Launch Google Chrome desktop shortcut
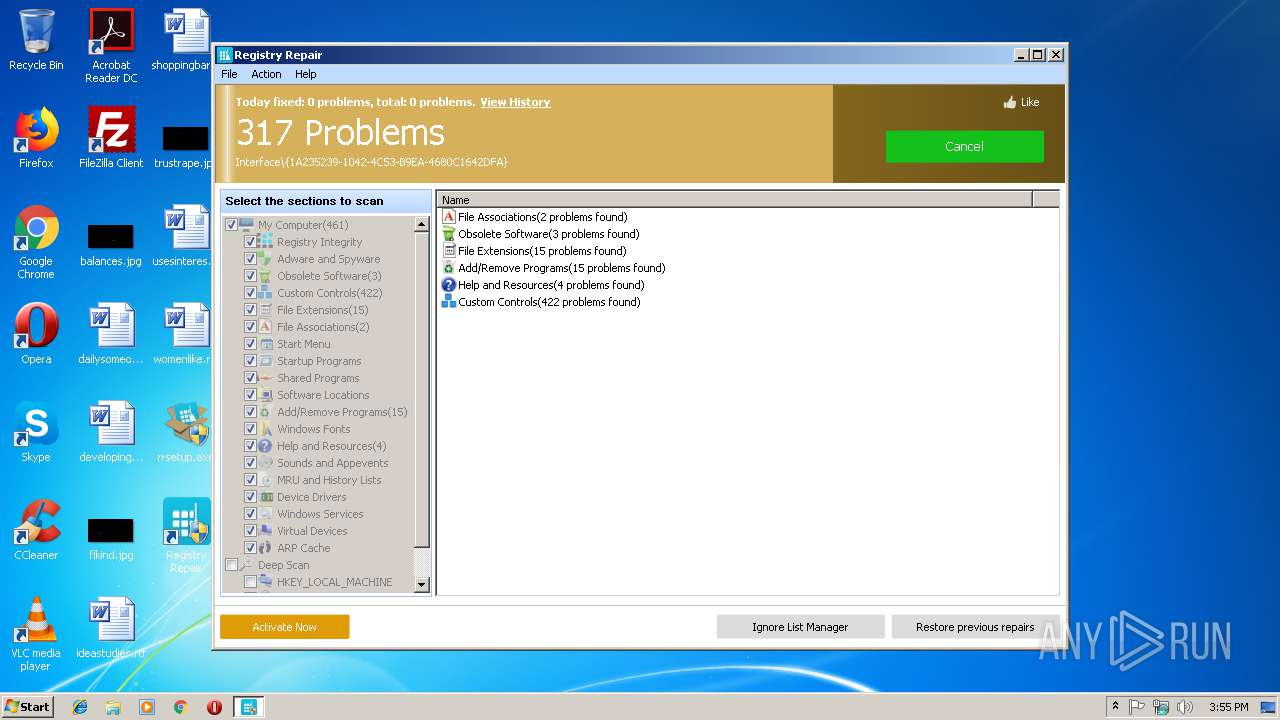This screenshot has height=720, width=1280. [36, 242]
